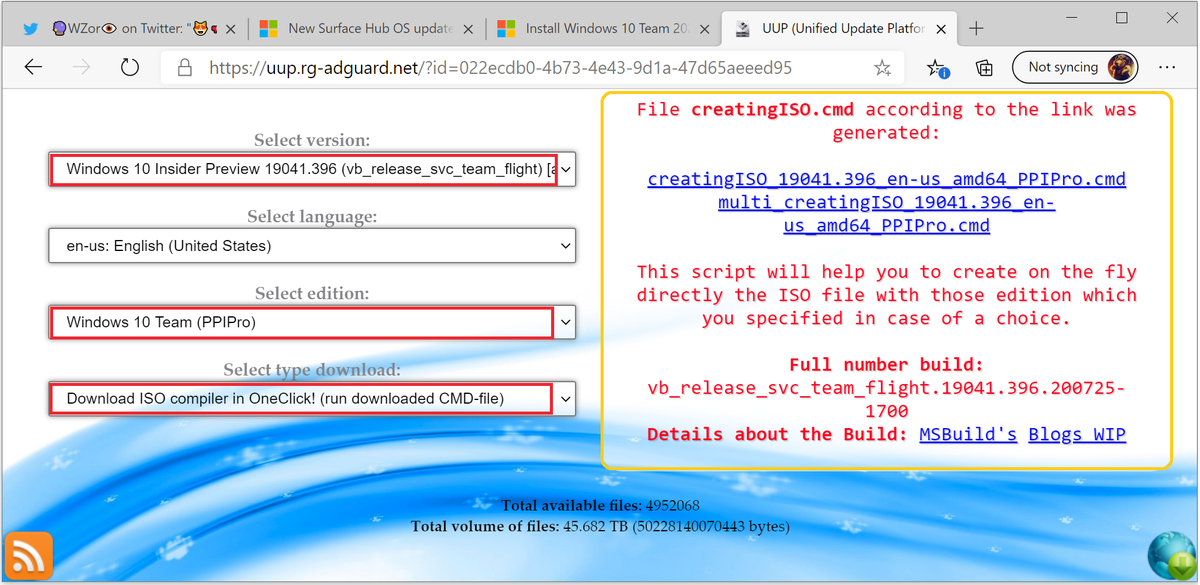Go back to the previous page

pyautogui.click(x=33, y=67)
